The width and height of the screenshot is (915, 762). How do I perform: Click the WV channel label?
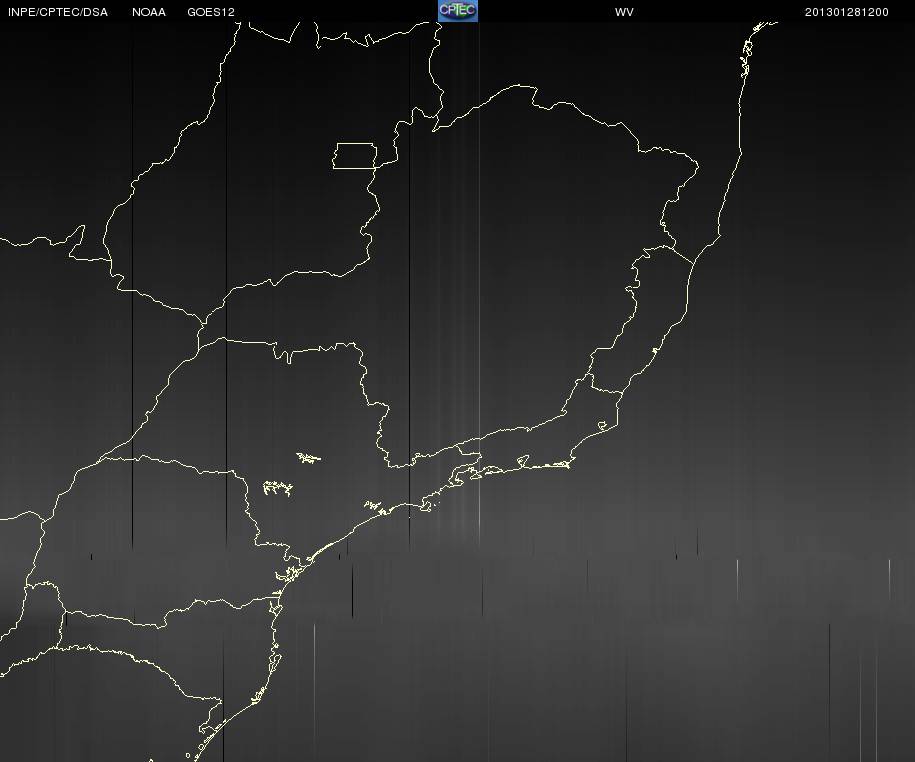[624, 12]
